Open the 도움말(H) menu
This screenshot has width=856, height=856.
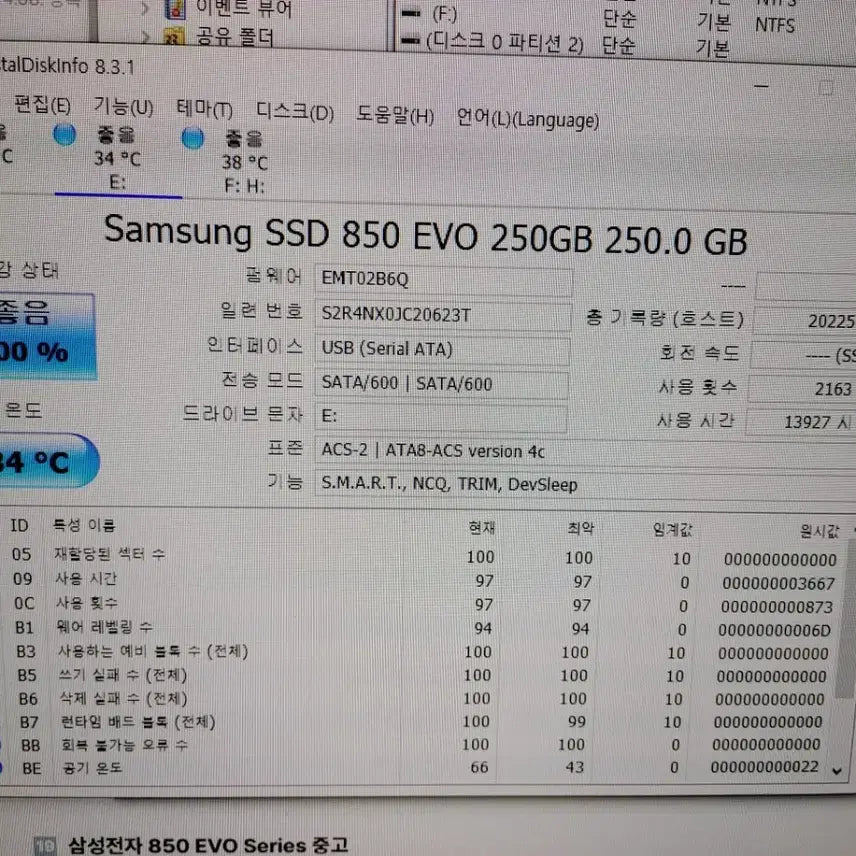click(x=395, y=115)
